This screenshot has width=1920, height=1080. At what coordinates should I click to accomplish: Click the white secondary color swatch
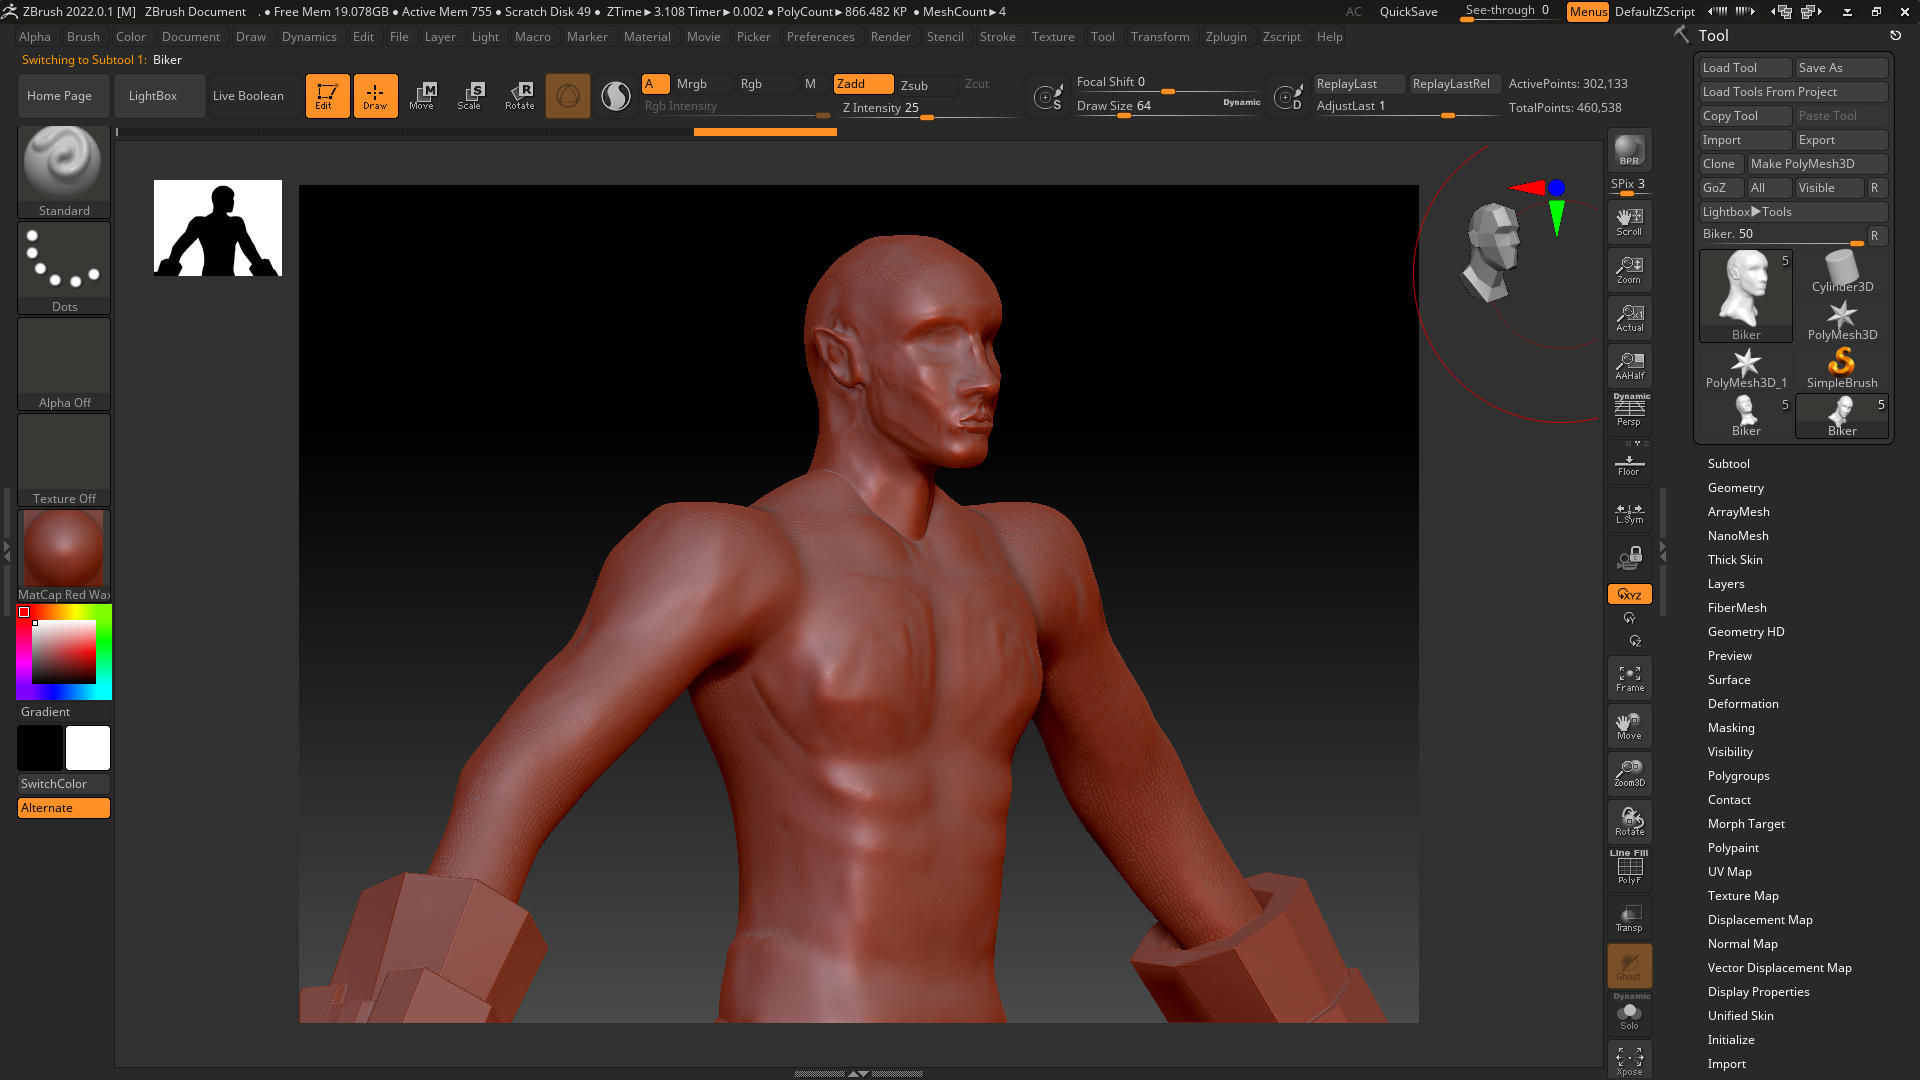tap(88, 748)
